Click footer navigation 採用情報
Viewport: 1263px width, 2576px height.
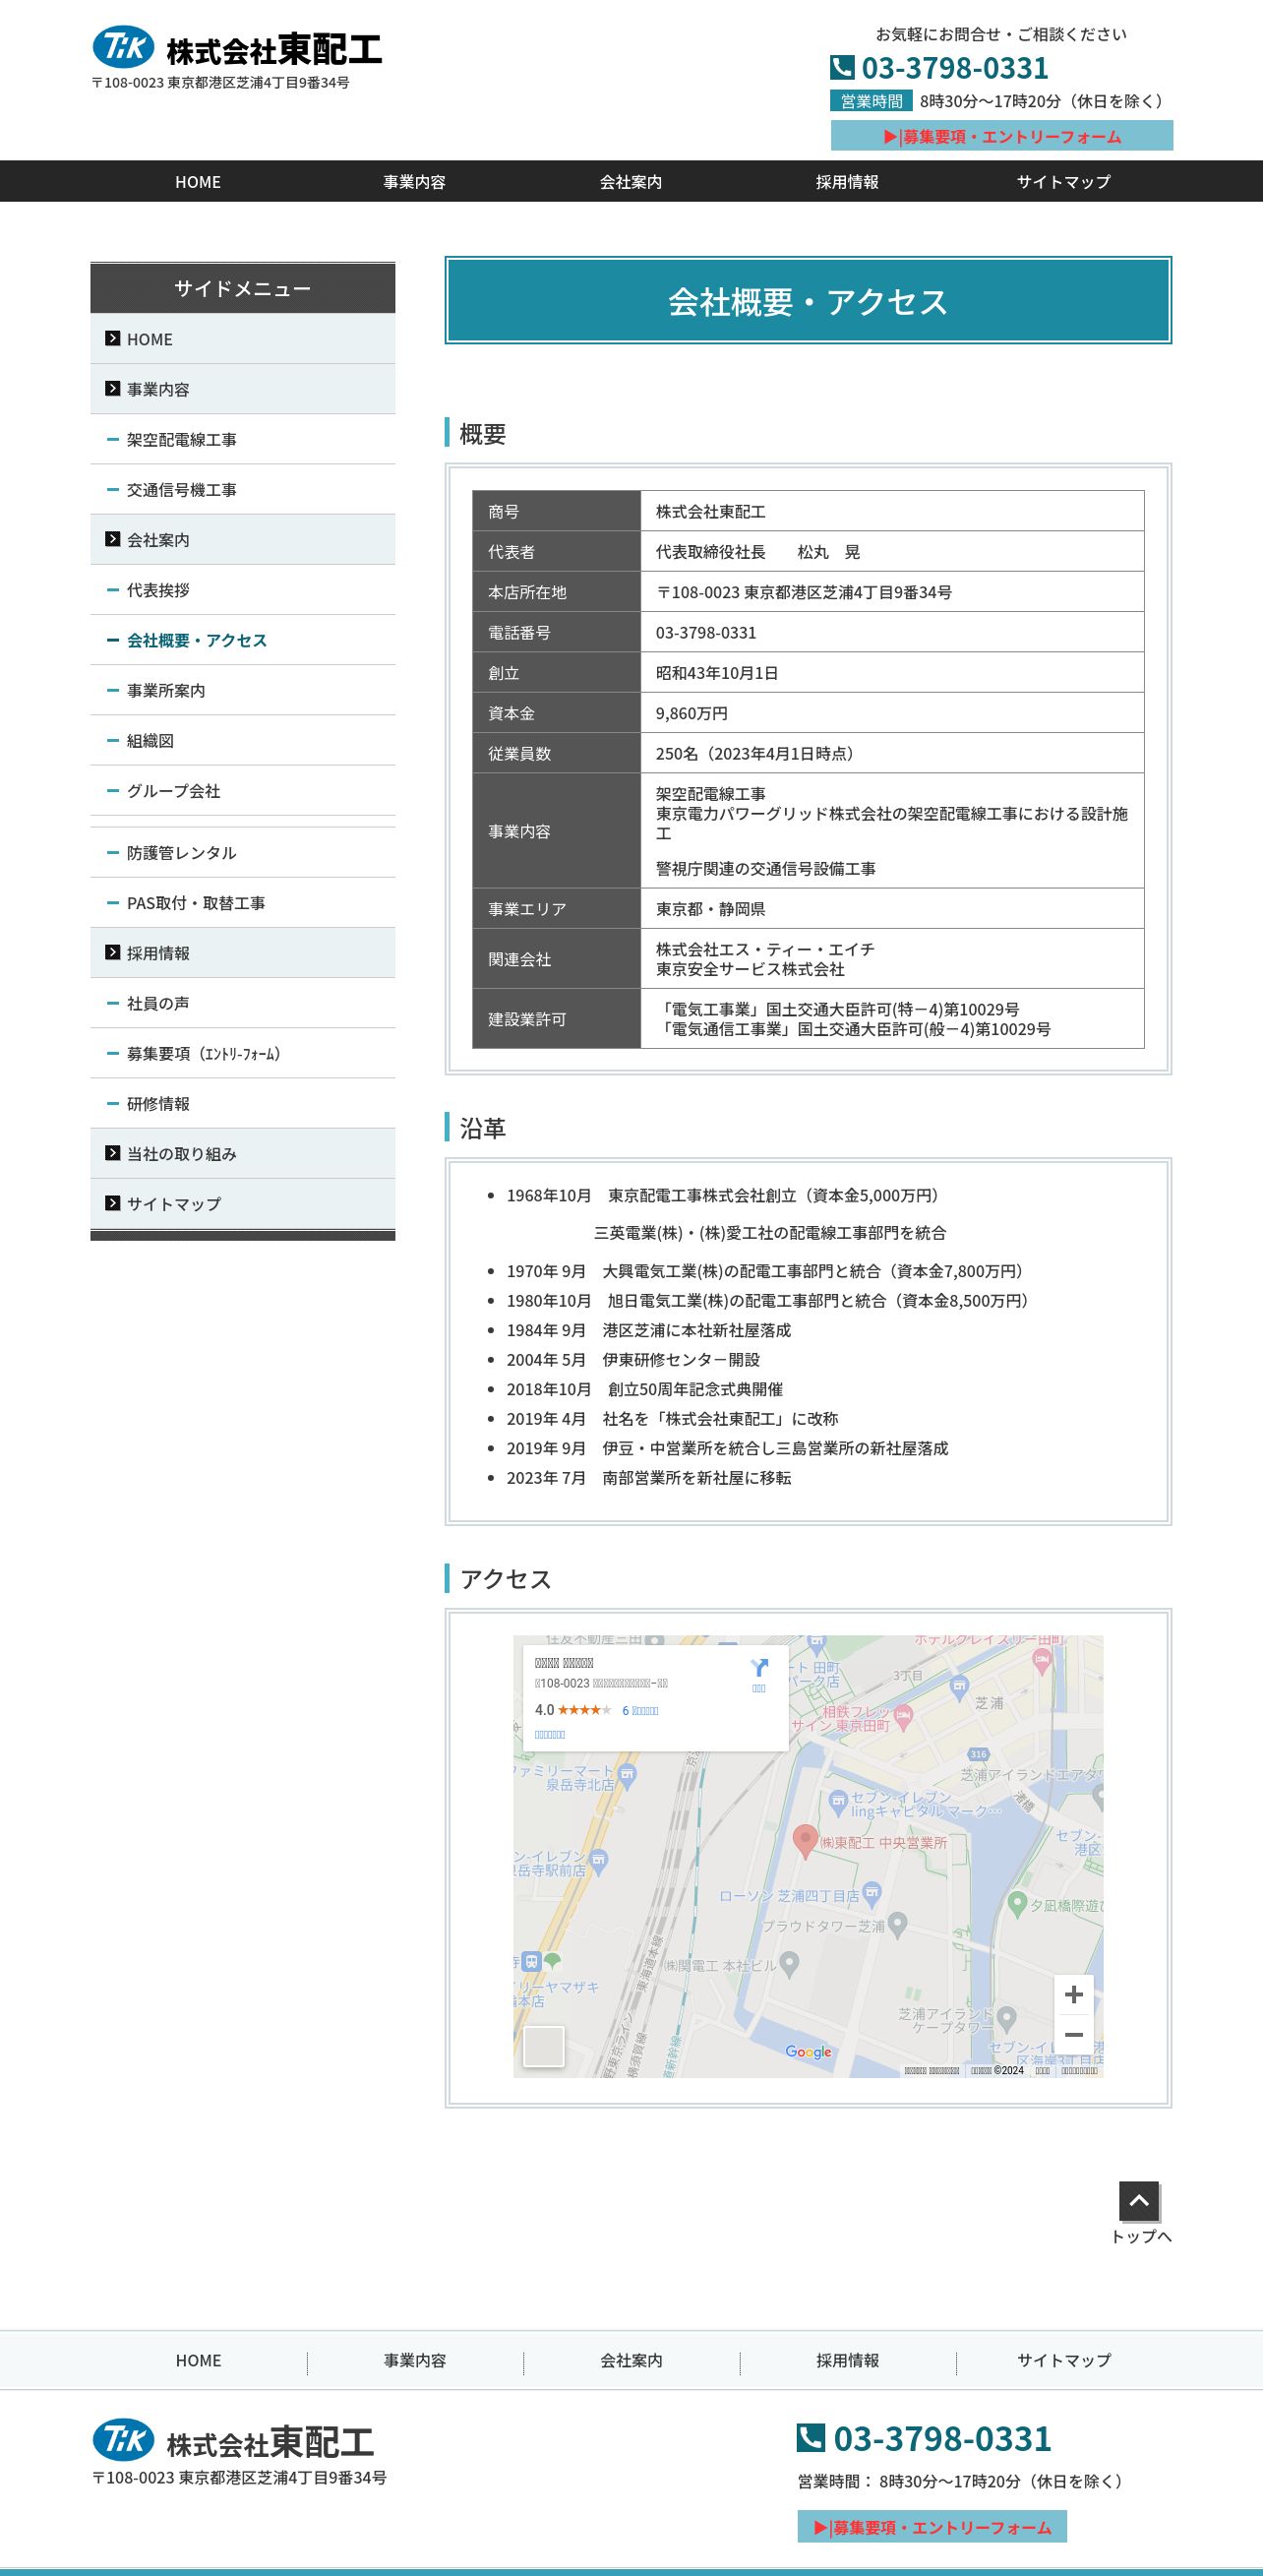click(x=848, y=2360)
